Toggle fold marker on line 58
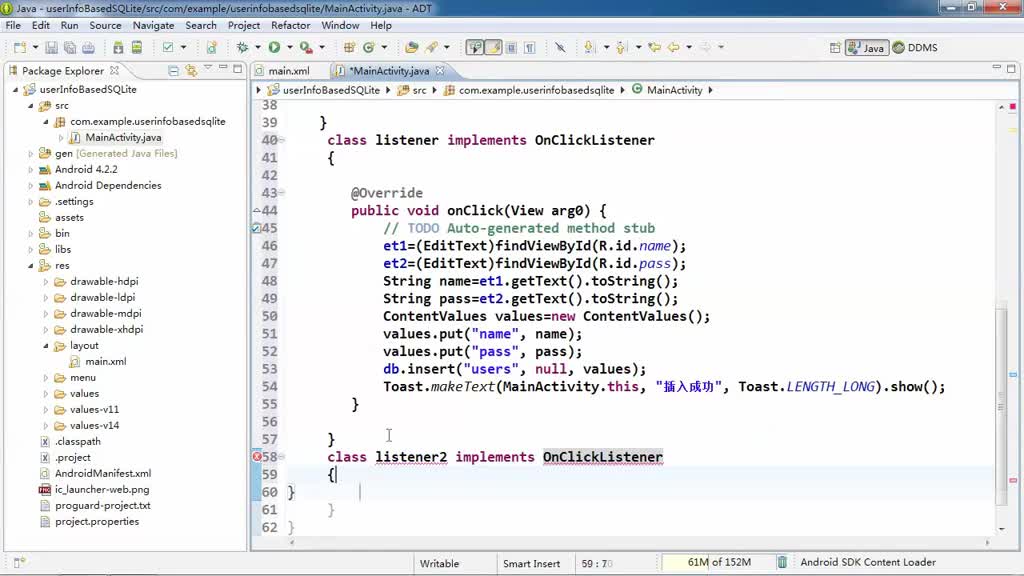The width and height of the screenshot is (1024, 576). point(282,456)
